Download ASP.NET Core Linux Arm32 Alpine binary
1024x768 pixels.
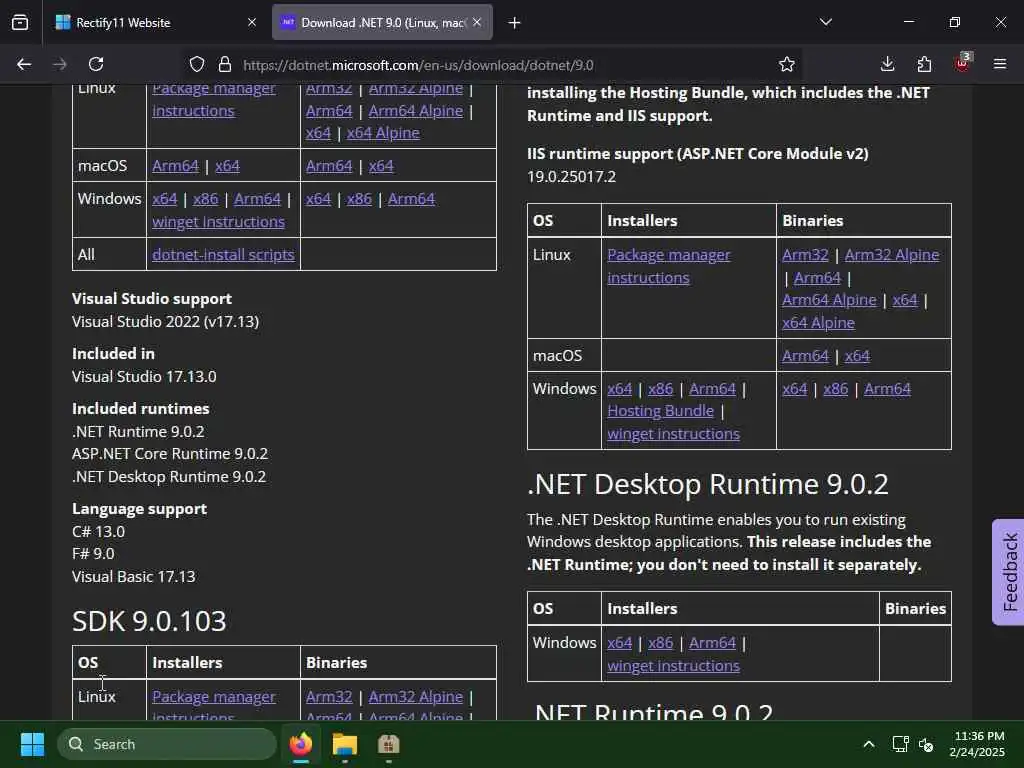coord(891,255)
